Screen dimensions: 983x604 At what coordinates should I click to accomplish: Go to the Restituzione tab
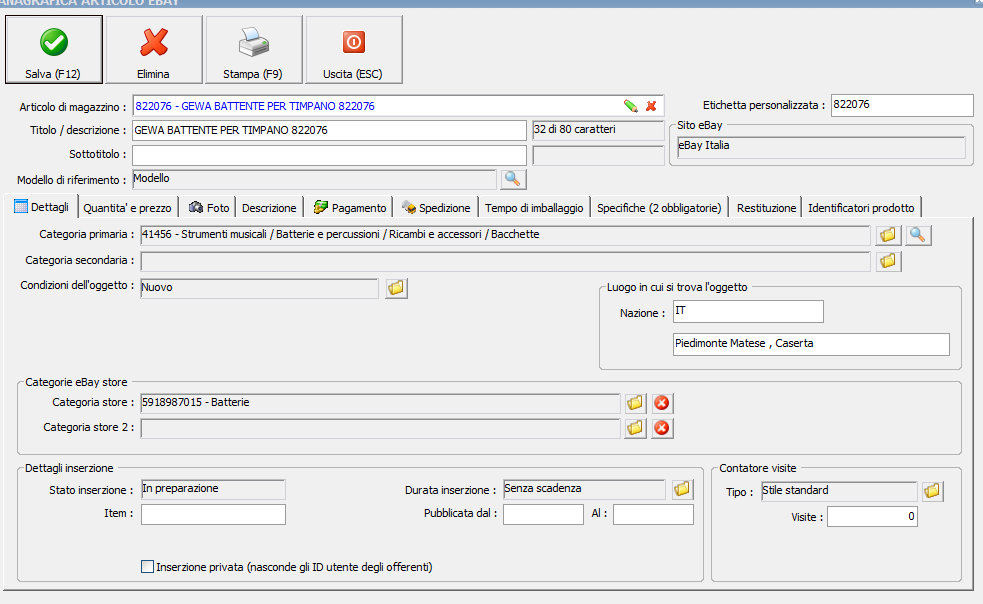pyautogui.click(x=766, y=208)
